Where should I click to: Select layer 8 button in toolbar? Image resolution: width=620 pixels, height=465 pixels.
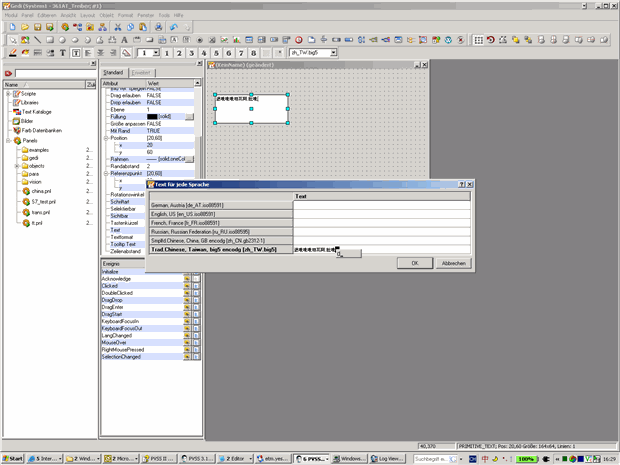point(254,52)
